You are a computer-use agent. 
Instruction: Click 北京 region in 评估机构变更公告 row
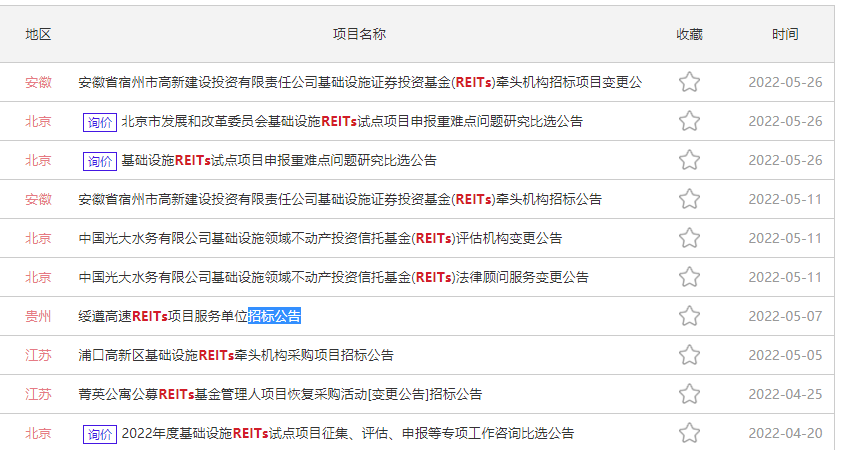click(x=38, y=238)
